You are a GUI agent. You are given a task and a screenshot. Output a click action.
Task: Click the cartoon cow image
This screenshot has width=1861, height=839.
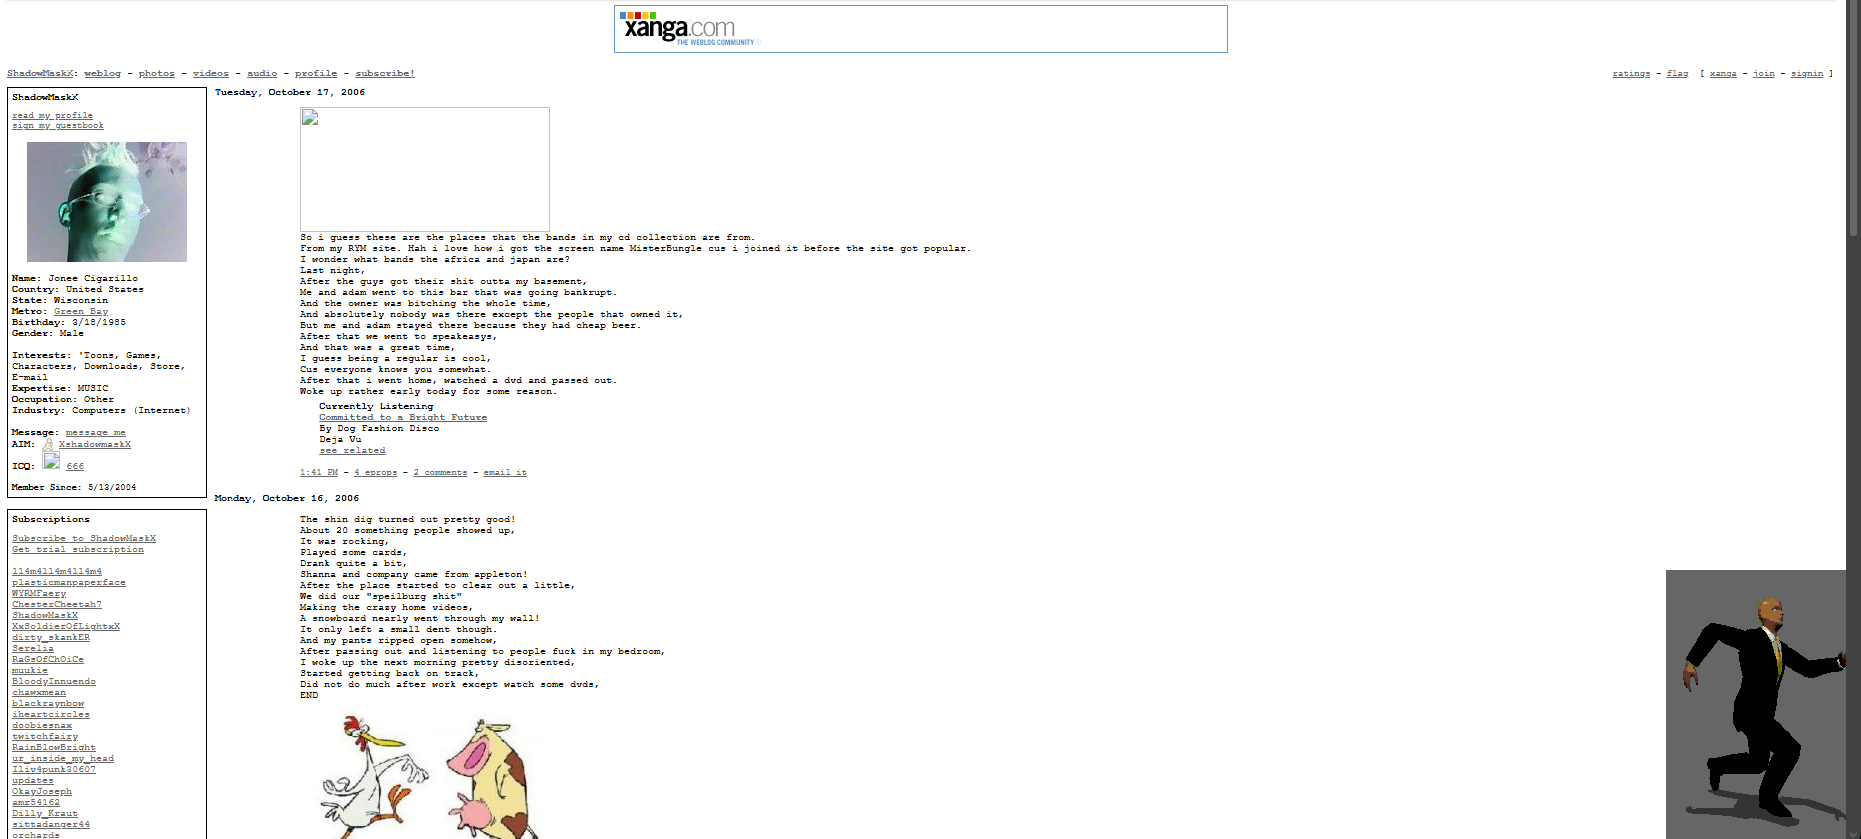tap(490, 778)
